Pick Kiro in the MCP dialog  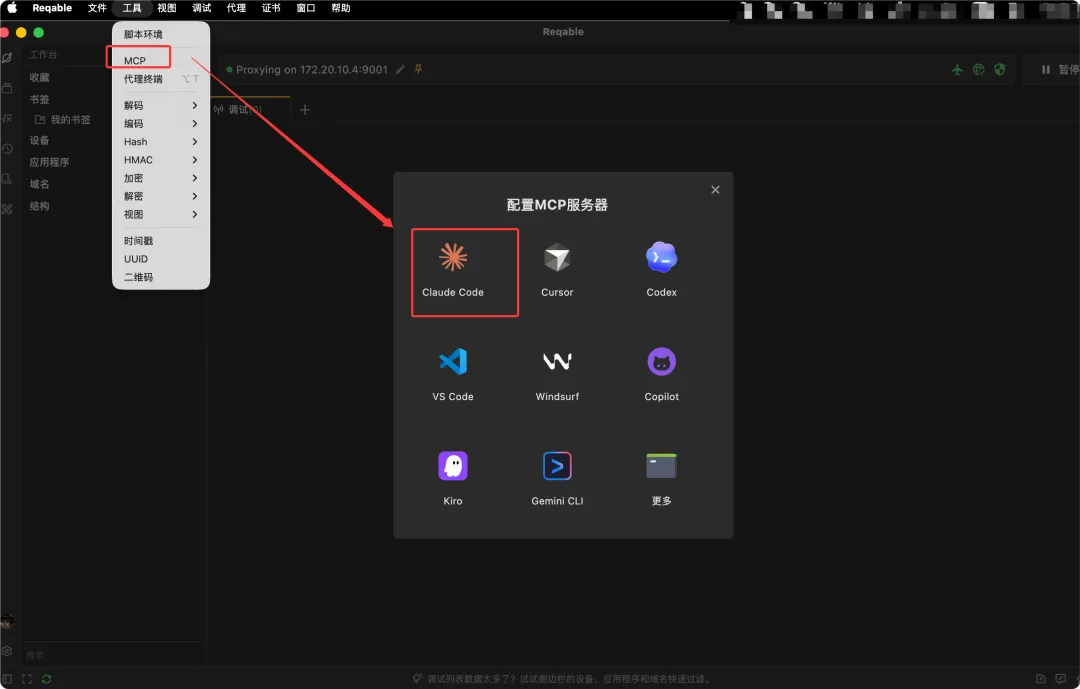pos(453,479)
